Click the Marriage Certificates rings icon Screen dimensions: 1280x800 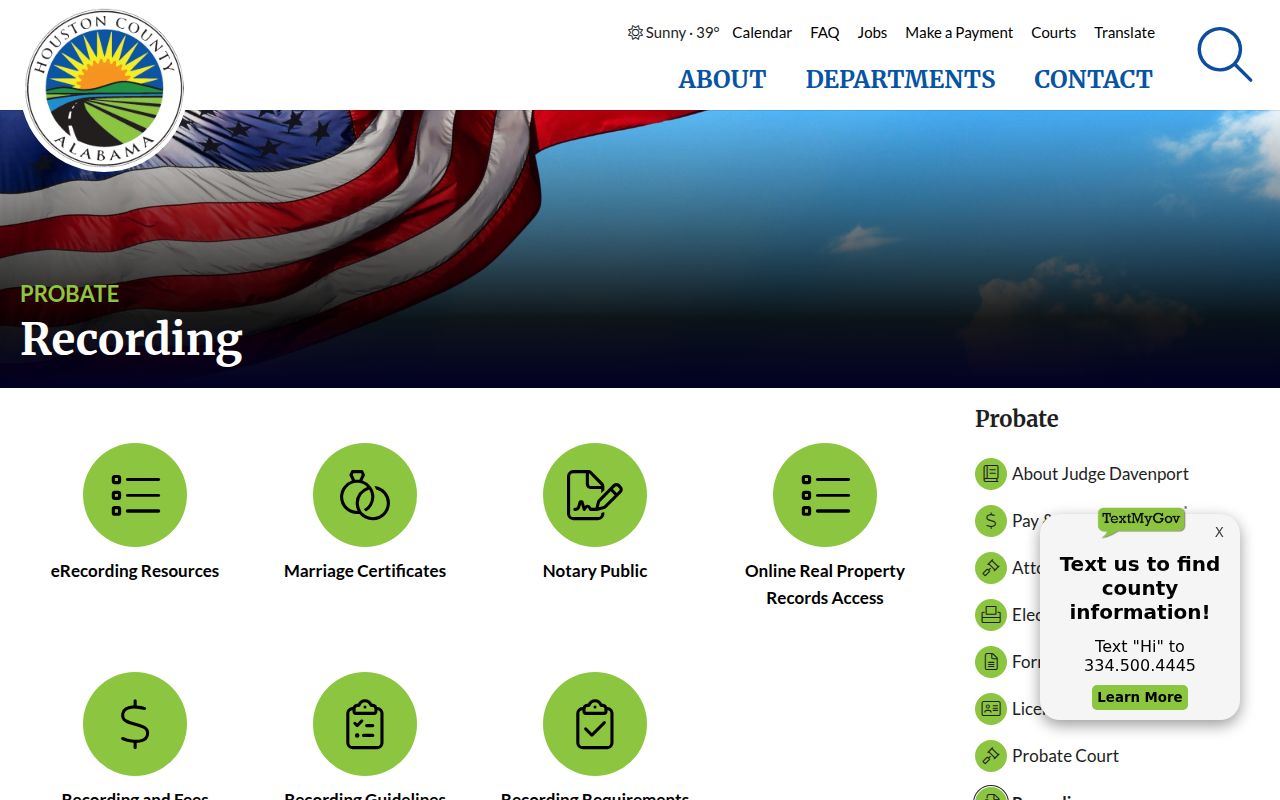[x=365, y=495]
